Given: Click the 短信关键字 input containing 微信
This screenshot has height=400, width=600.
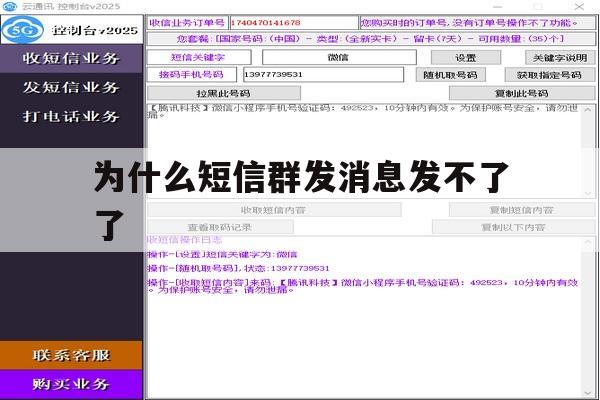Looking at the screenshot, I should [339, 57].
